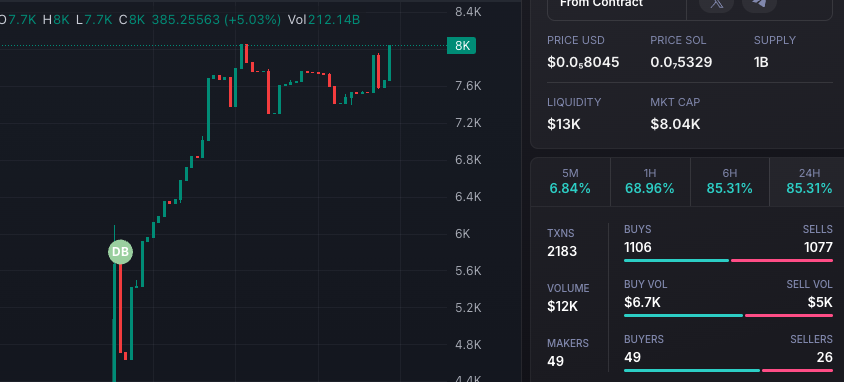The image size is (844, 382).
Task: Click the 4.8K price axis label
Action: [x=468, y=344]
